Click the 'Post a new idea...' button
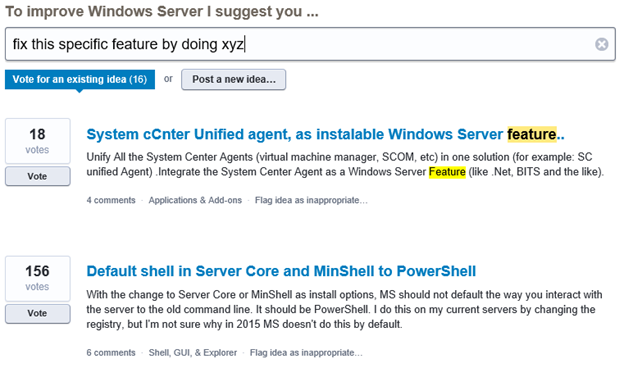Screen dimensions: 624x368 234,80
